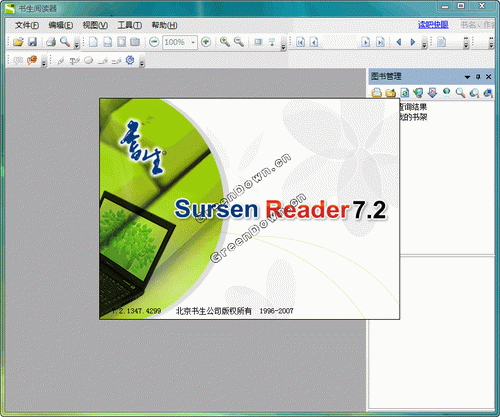500x417 pixels.
Task: Click the magnifier search icon in 图书管理 toolbar
Action: [x=460, y=93]
